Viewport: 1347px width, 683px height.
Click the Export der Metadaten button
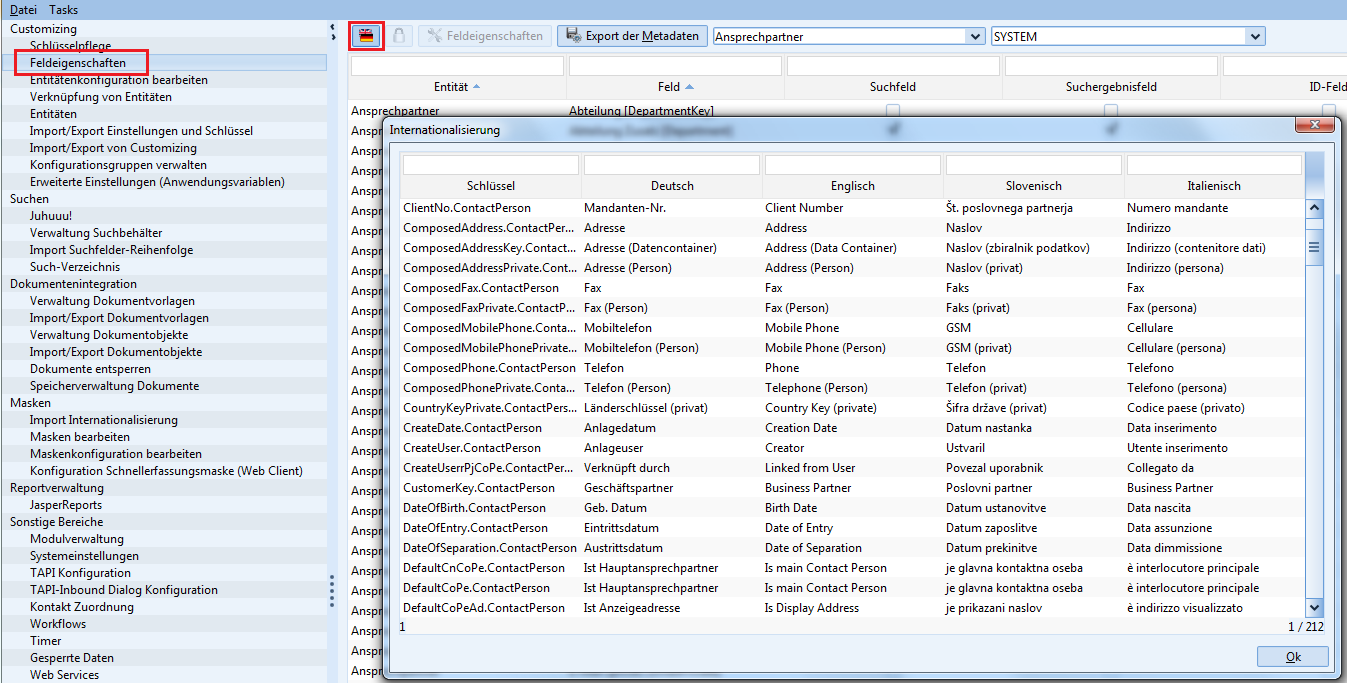(x=632, y=36)
